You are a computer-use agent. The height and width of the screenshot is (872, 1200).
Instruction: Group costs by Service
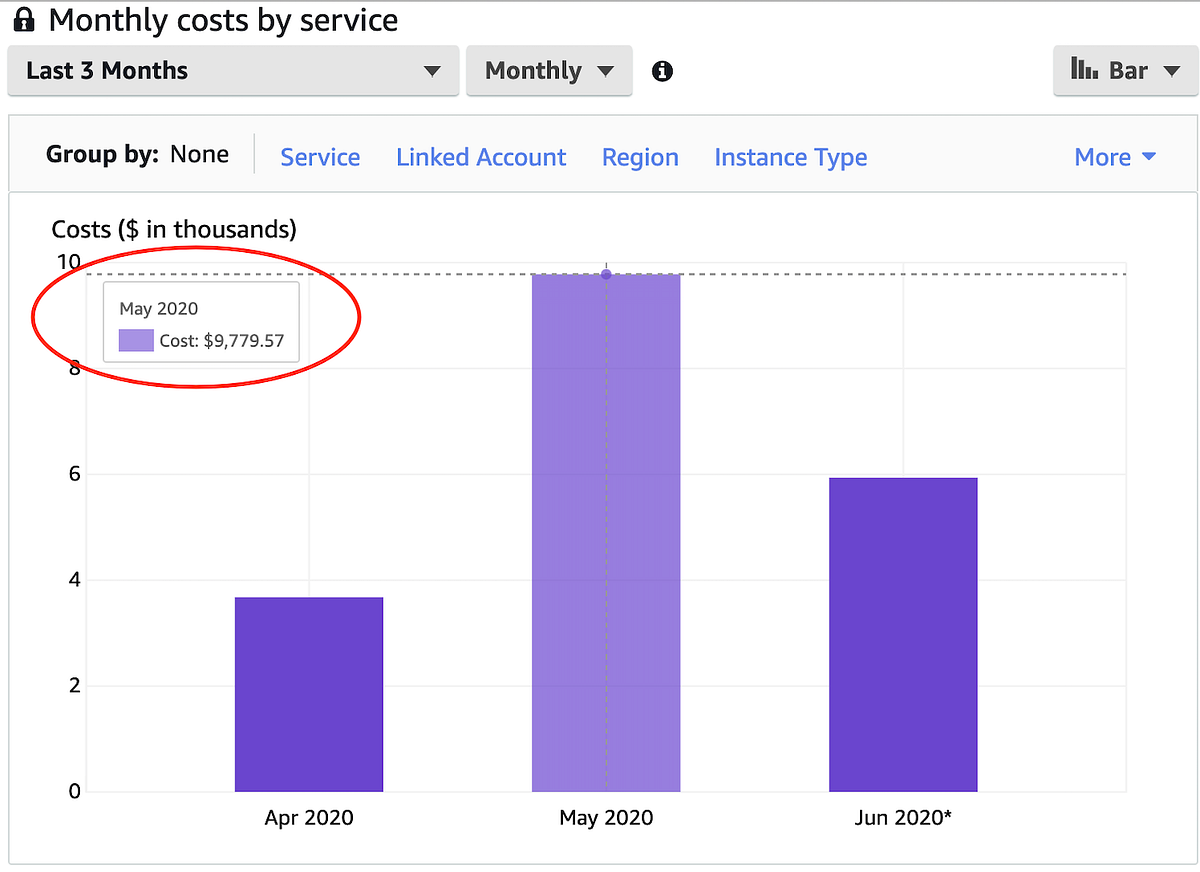[320, 157]
